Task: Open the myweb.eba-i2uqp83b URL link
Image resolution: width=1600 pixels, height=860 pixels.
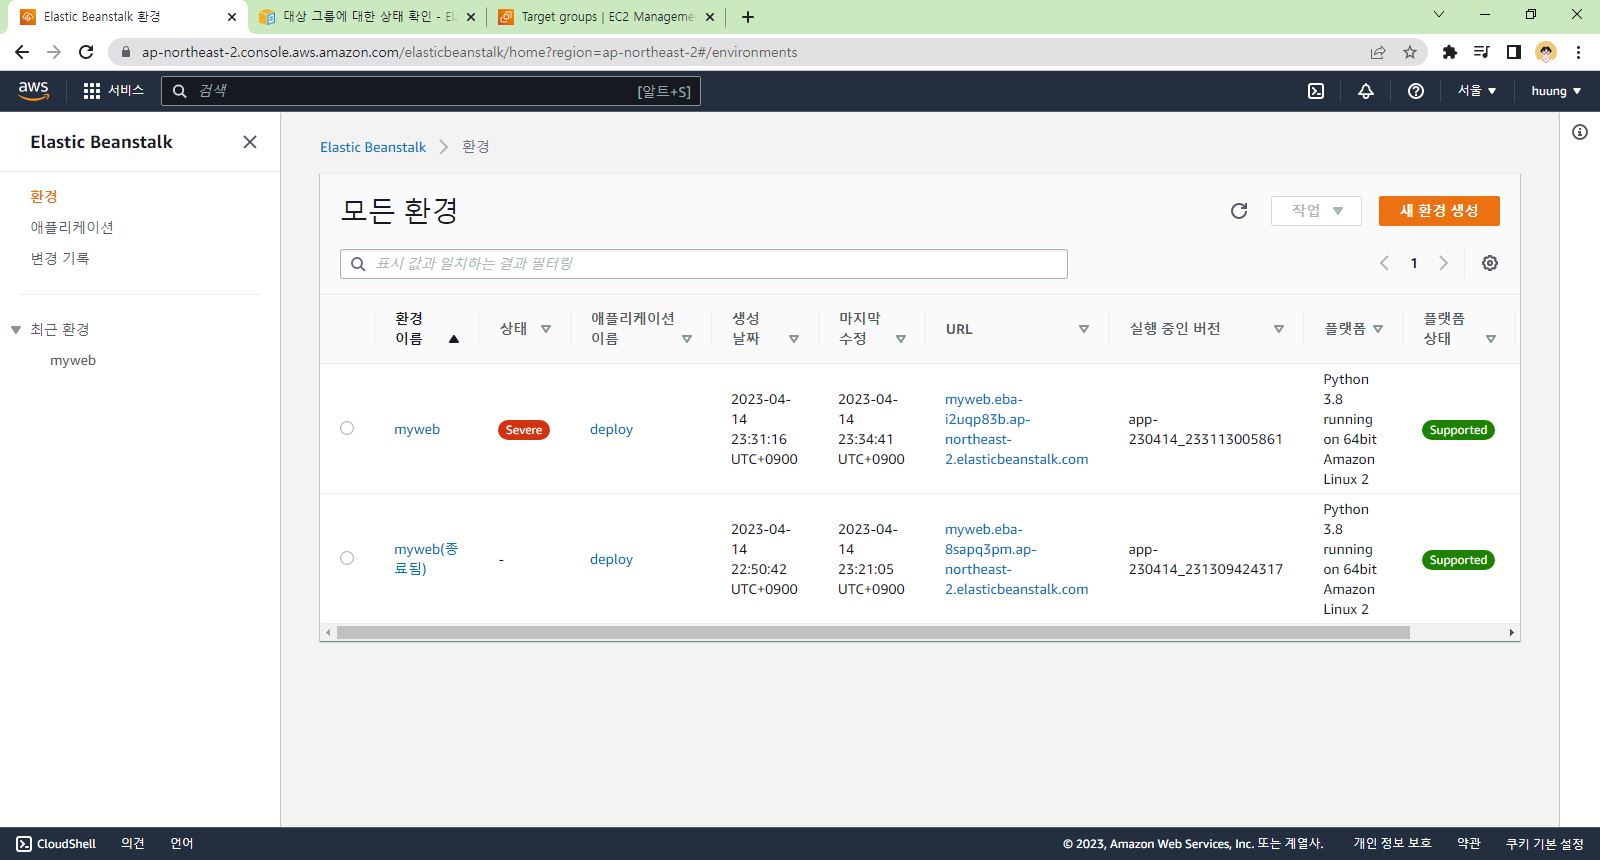Action: [1017, 429]
